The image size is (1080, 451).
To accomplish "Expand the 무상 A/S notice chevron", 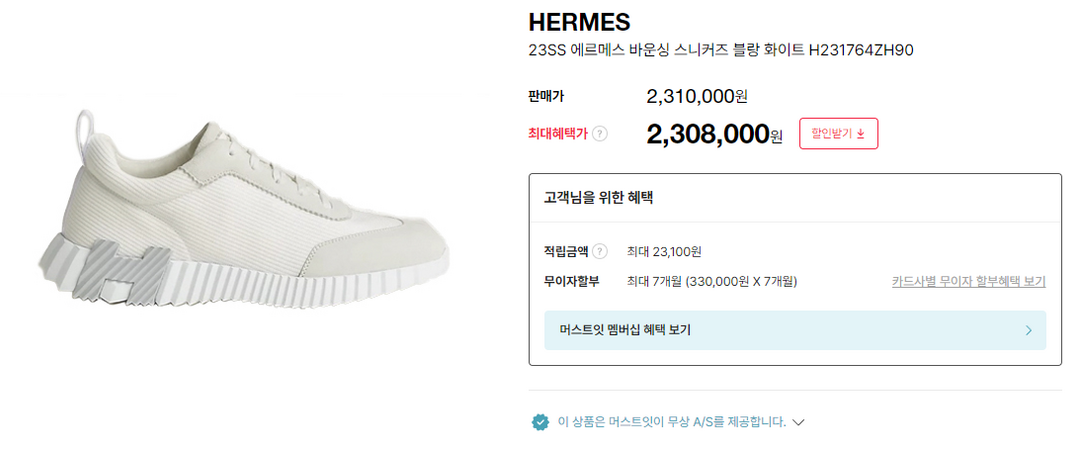I will 798,422.
